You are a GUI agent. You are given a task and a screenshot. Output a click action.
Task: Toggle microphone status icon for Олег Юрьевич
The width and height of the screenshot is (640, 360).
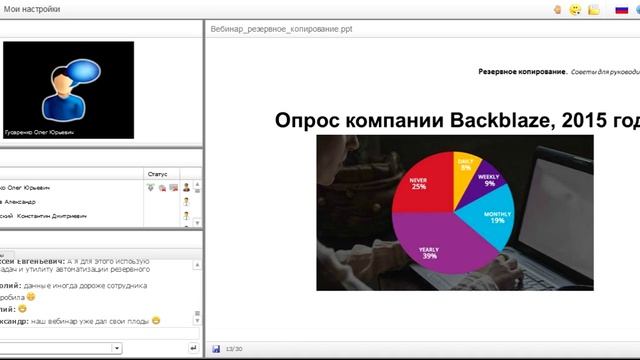pos(151,188)
